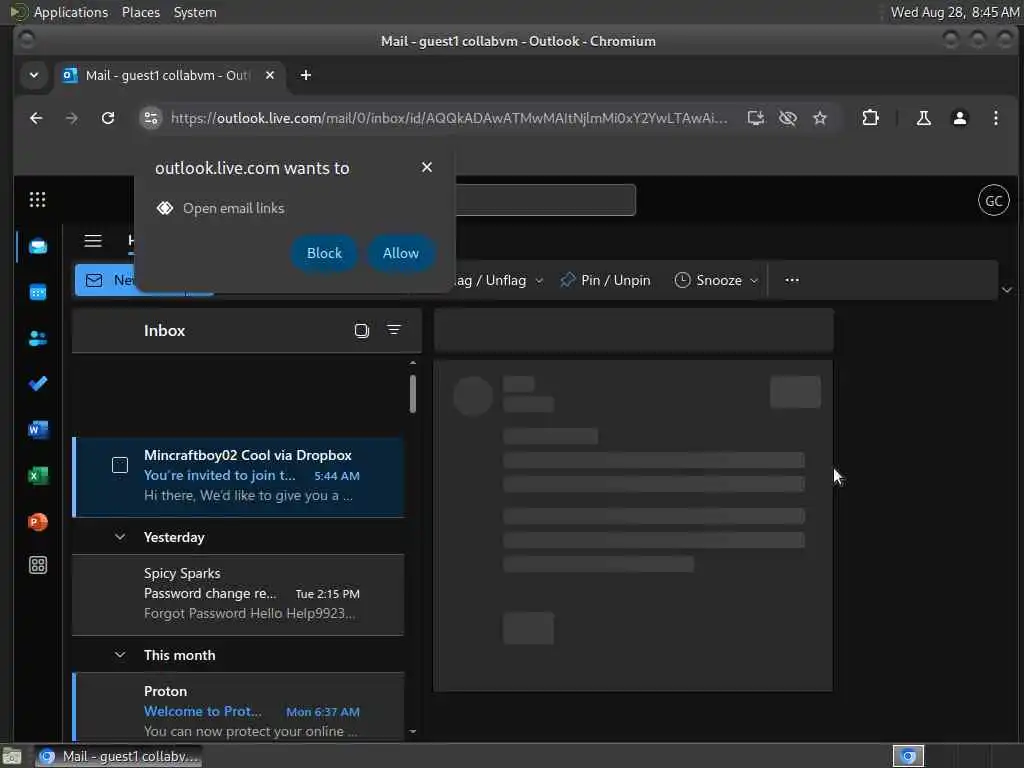Open the more options ellipsis in toolbar
Viewport: 1024px width, 768px height.
(792, 280)
